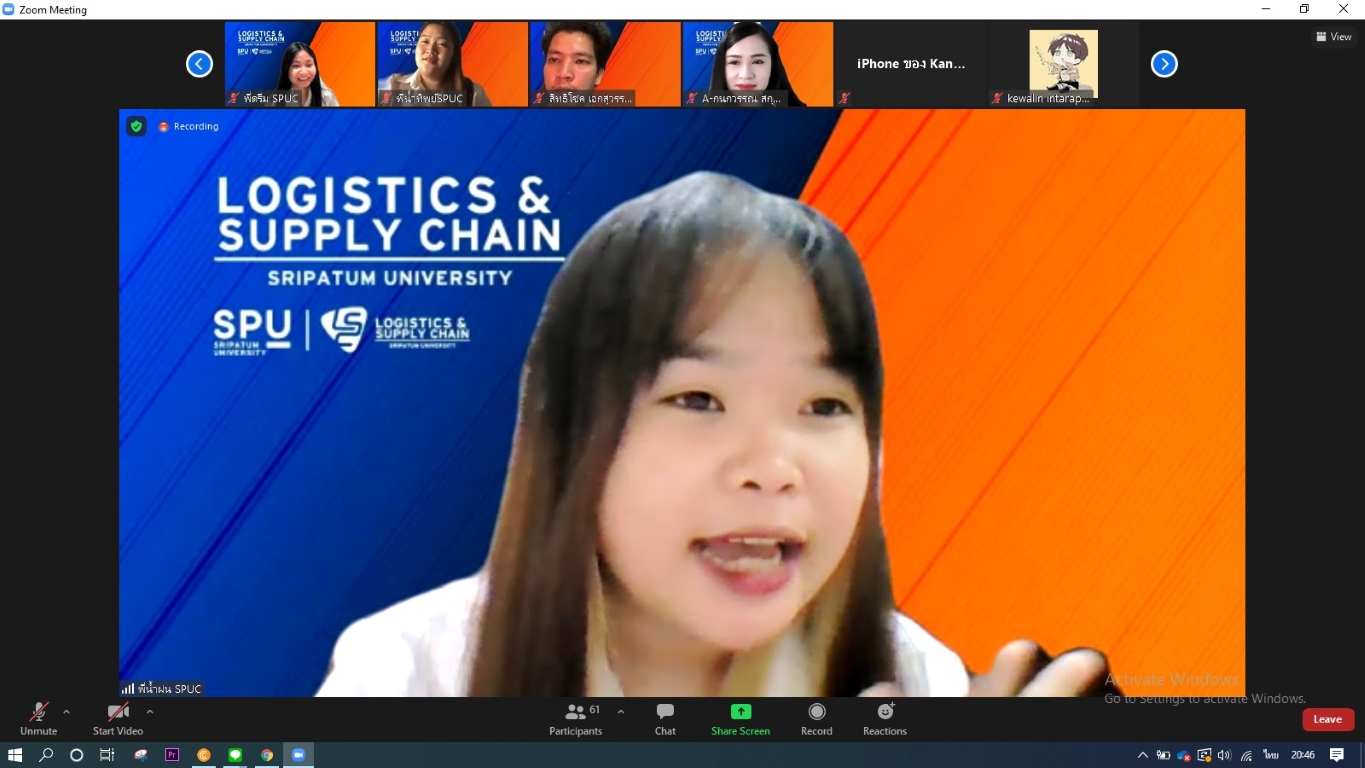Open the Reactions menu
1365x768 pixels.
885,718
